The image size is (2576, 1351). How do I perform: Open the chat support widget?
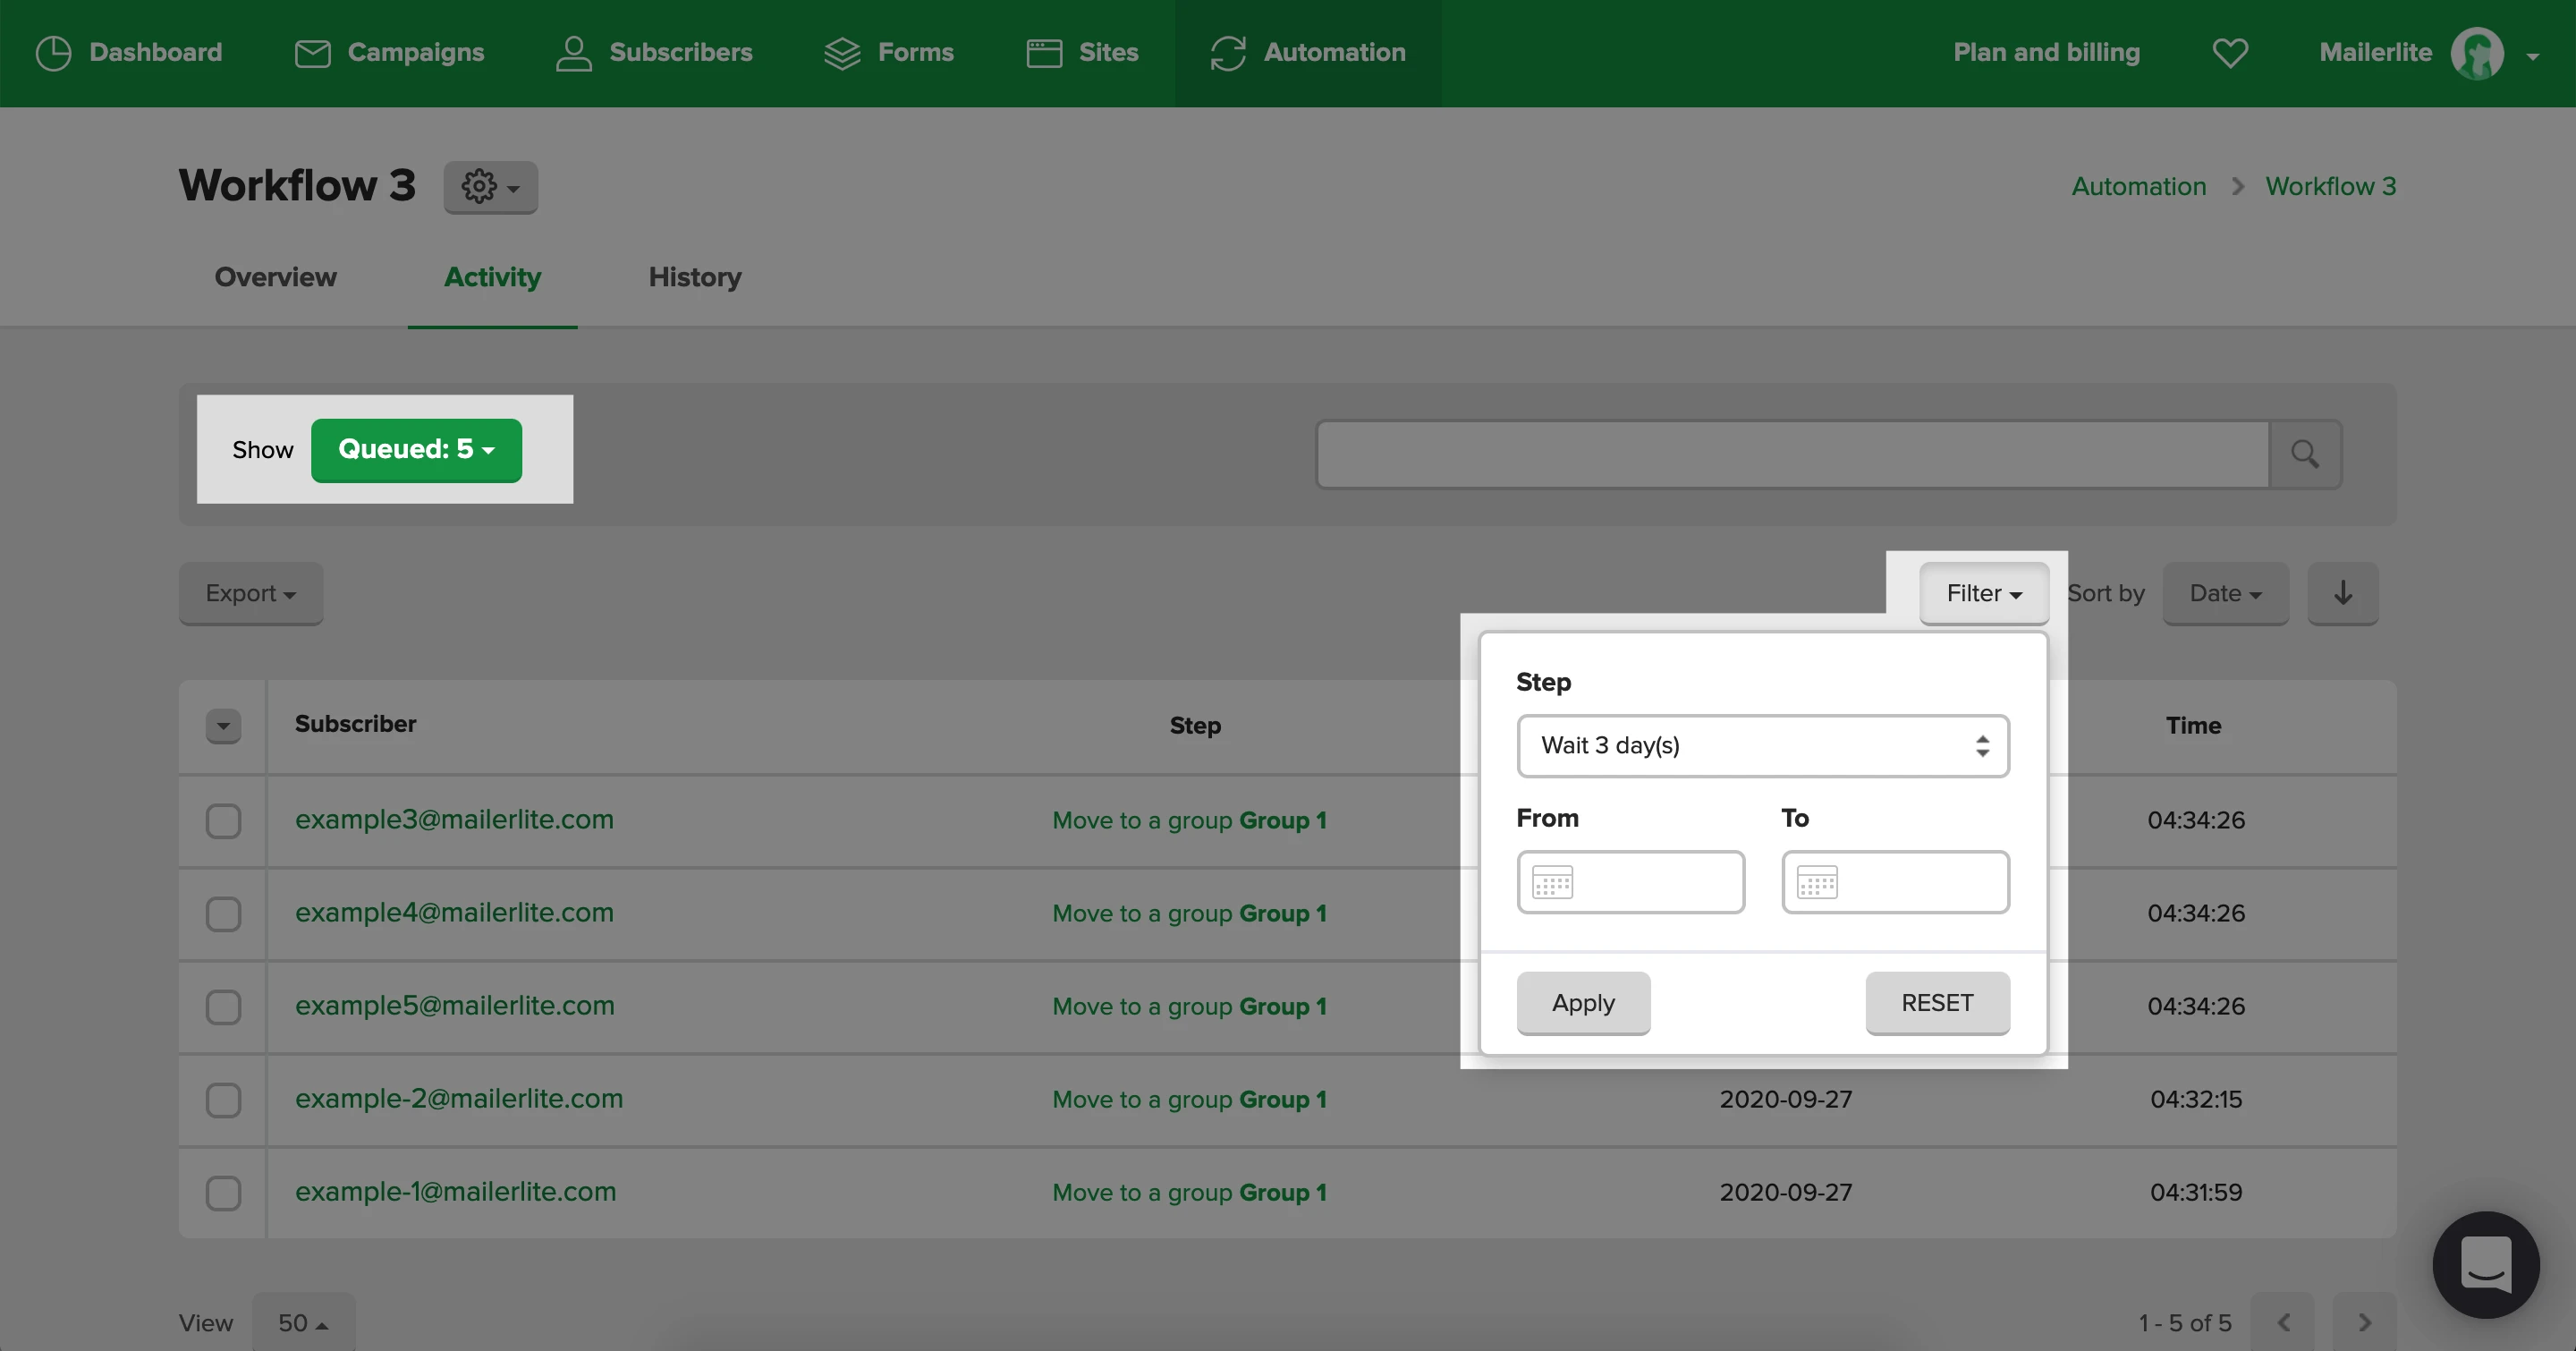(x=2485, y=1264)
